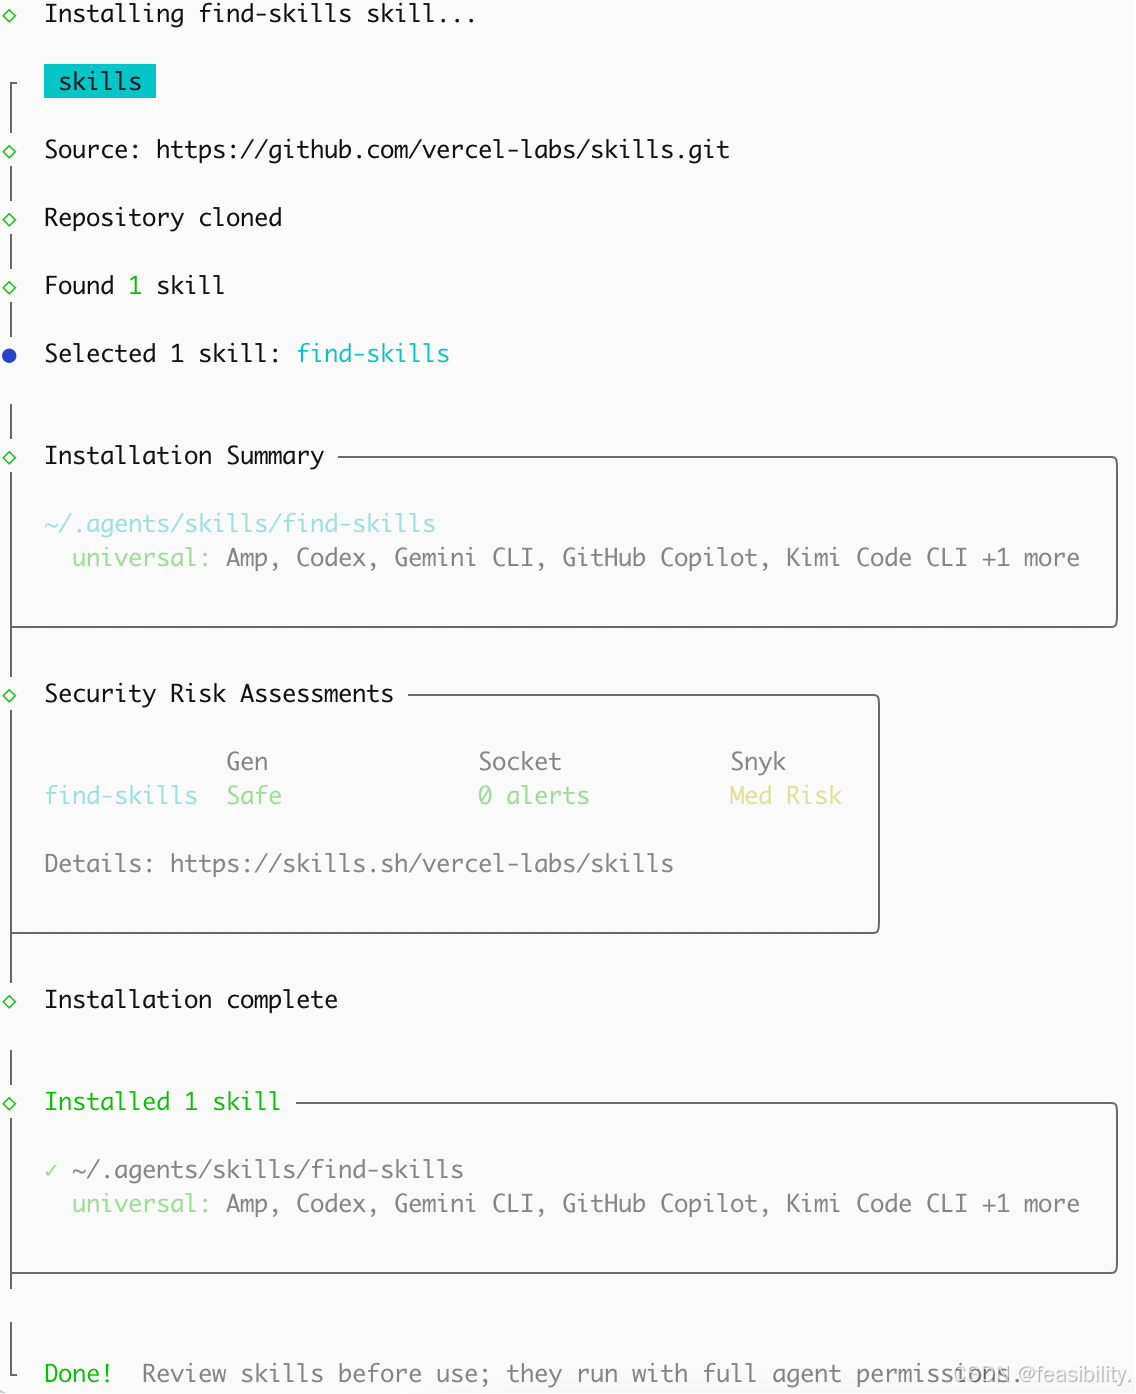Viewport: 1136px width, 1394px height.
Task: Click the diamond icon beside Installing find-skills
Action: (10, 16)
